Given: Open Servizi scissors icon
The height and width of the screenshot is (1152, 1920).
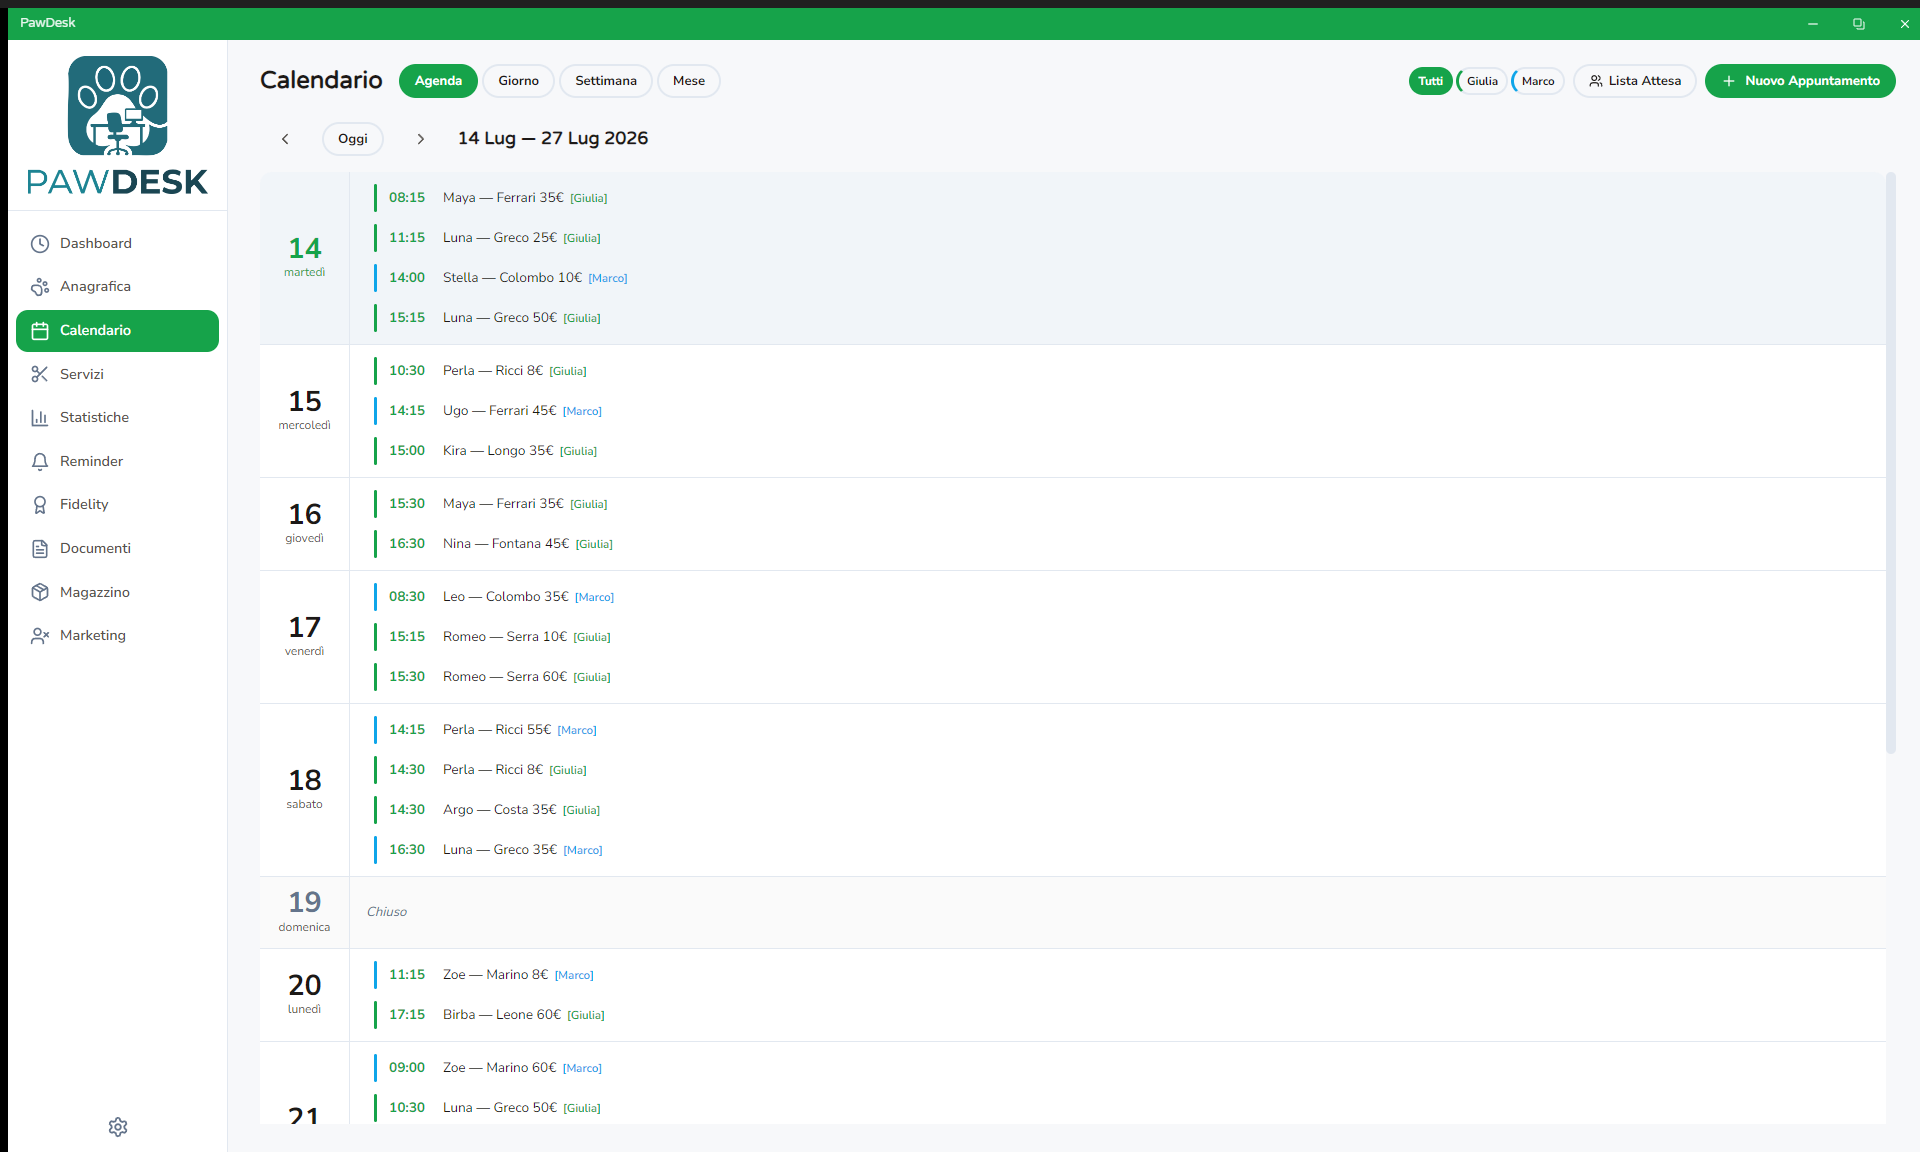Looking at the screenshot, I should (x=40, y=374).
